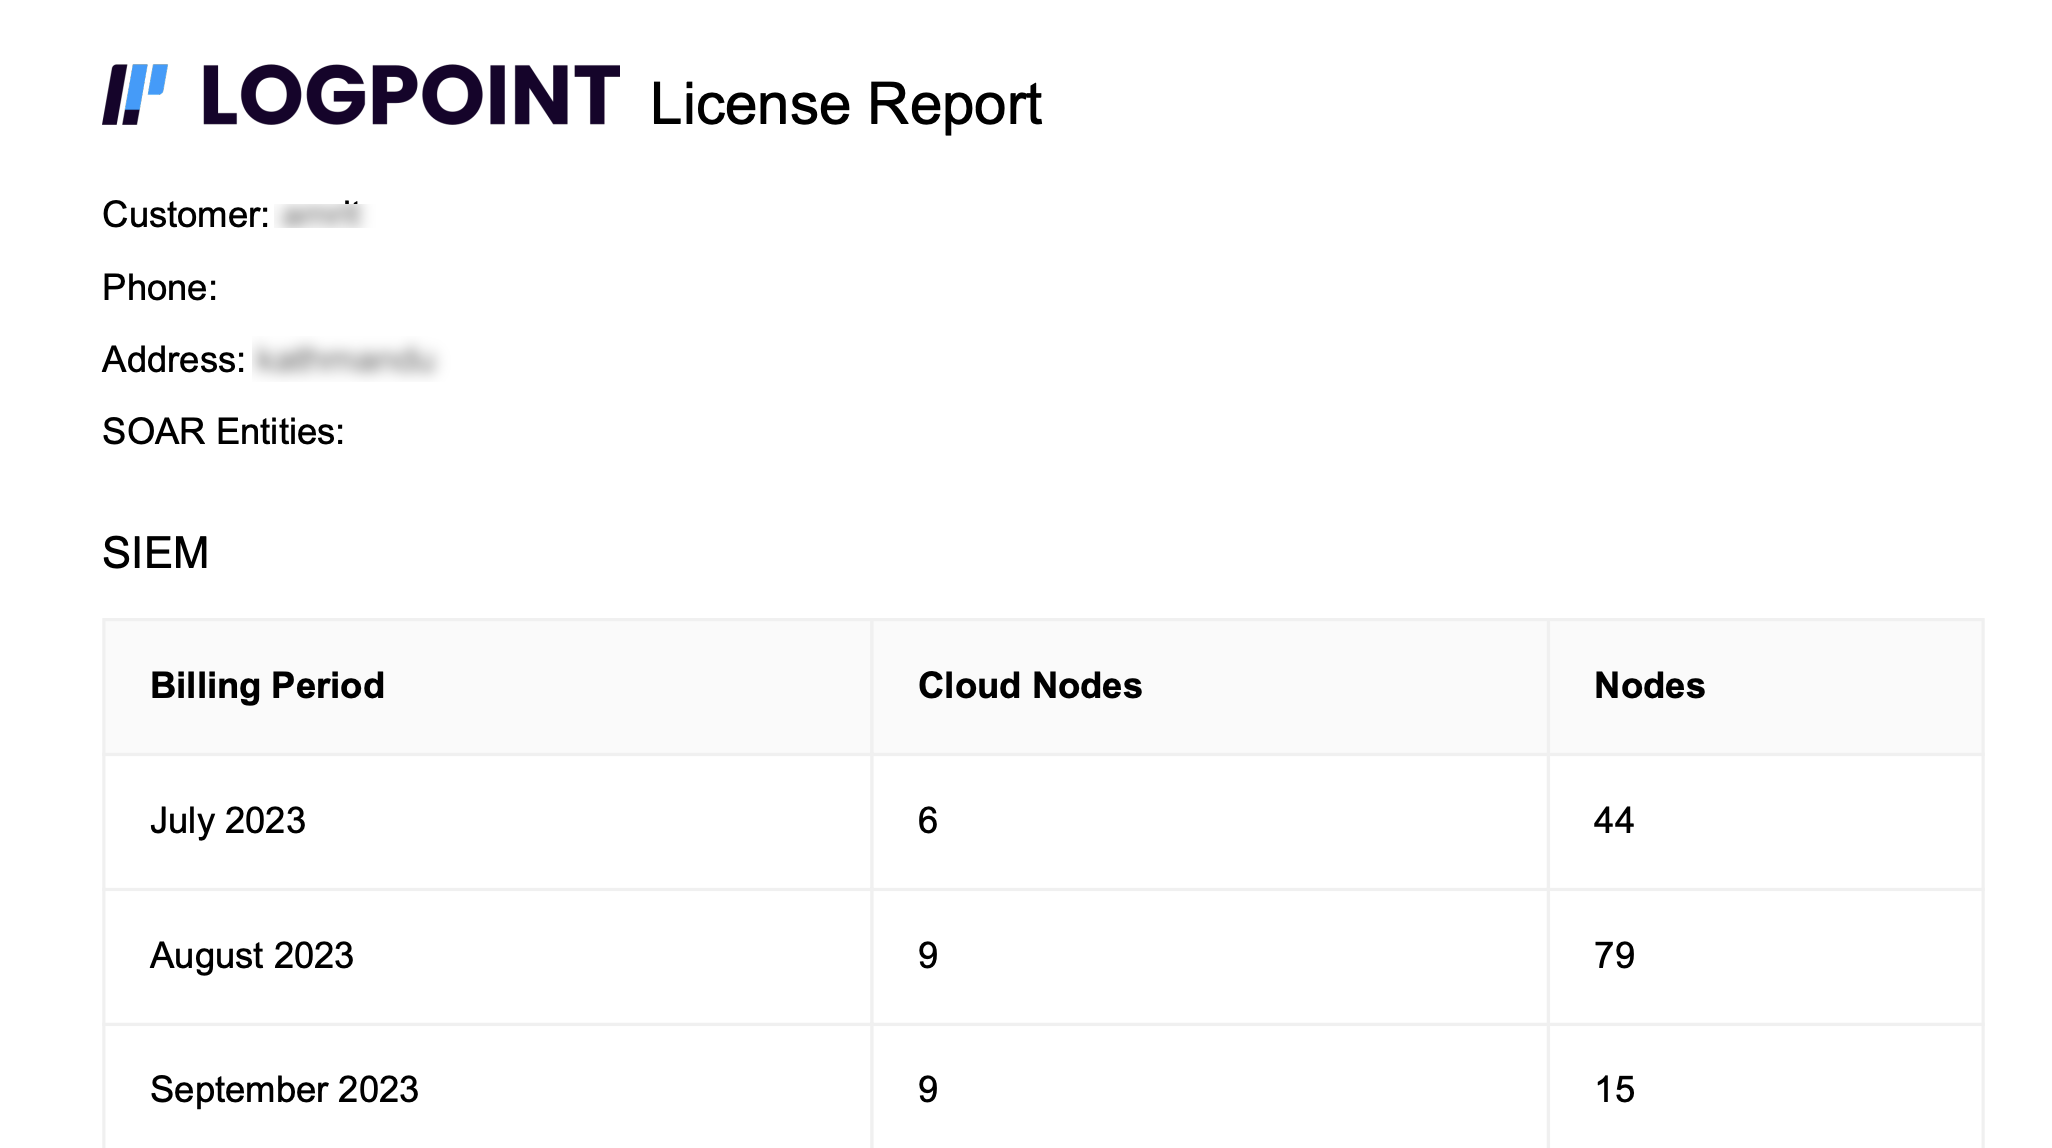Click the Cloud Nodes column header
2052x1148 pixels.
click(1029, 686)
